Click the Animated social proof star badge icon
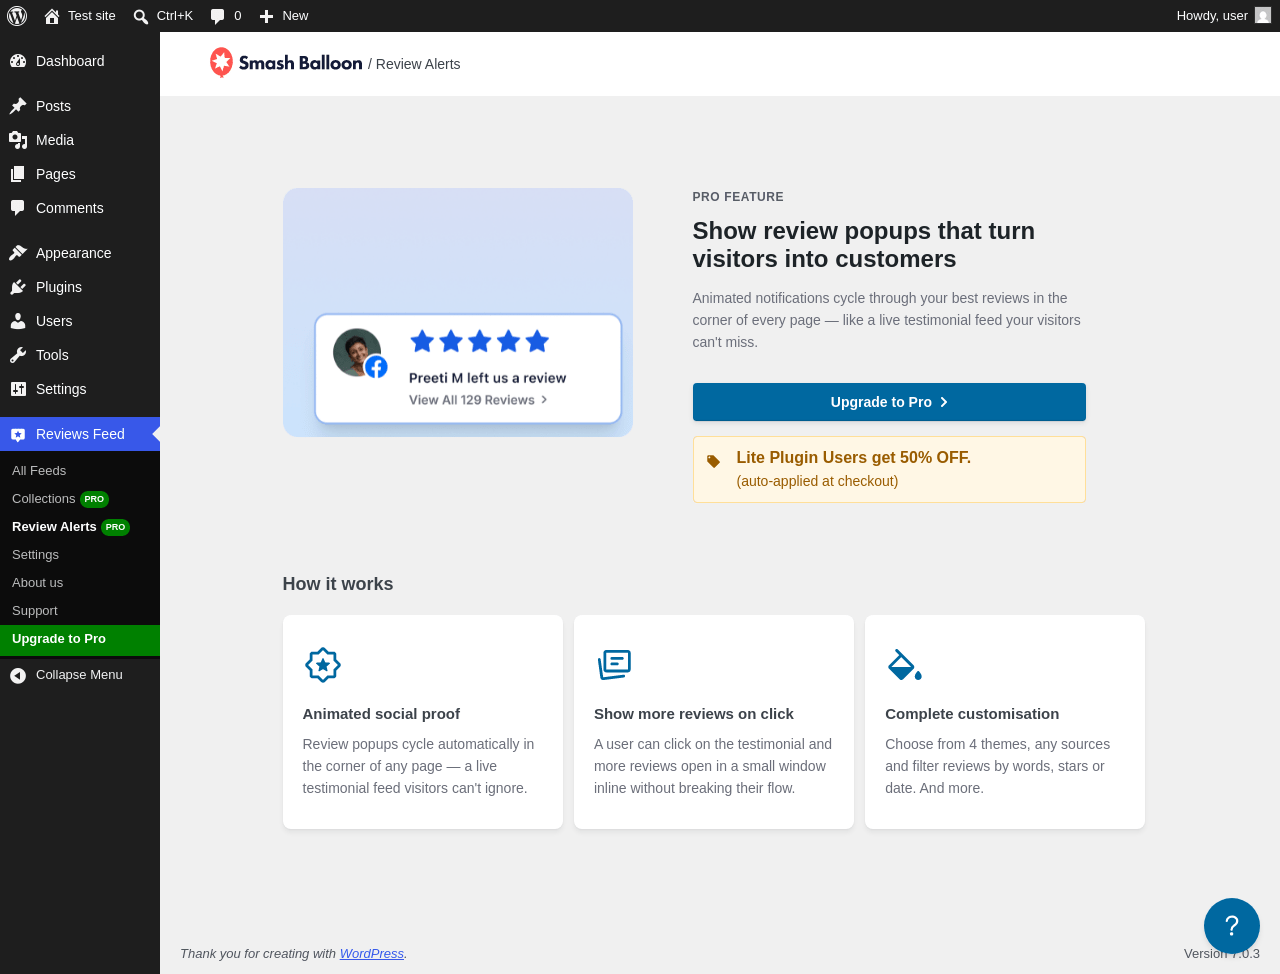This screenshot has height=974, width=1280. (x=323, y=665)
